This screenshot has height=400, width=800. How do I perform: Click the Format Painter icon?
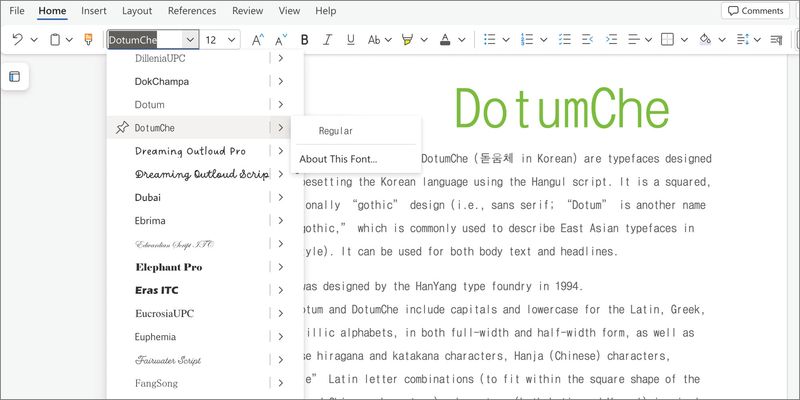(89, 40)
